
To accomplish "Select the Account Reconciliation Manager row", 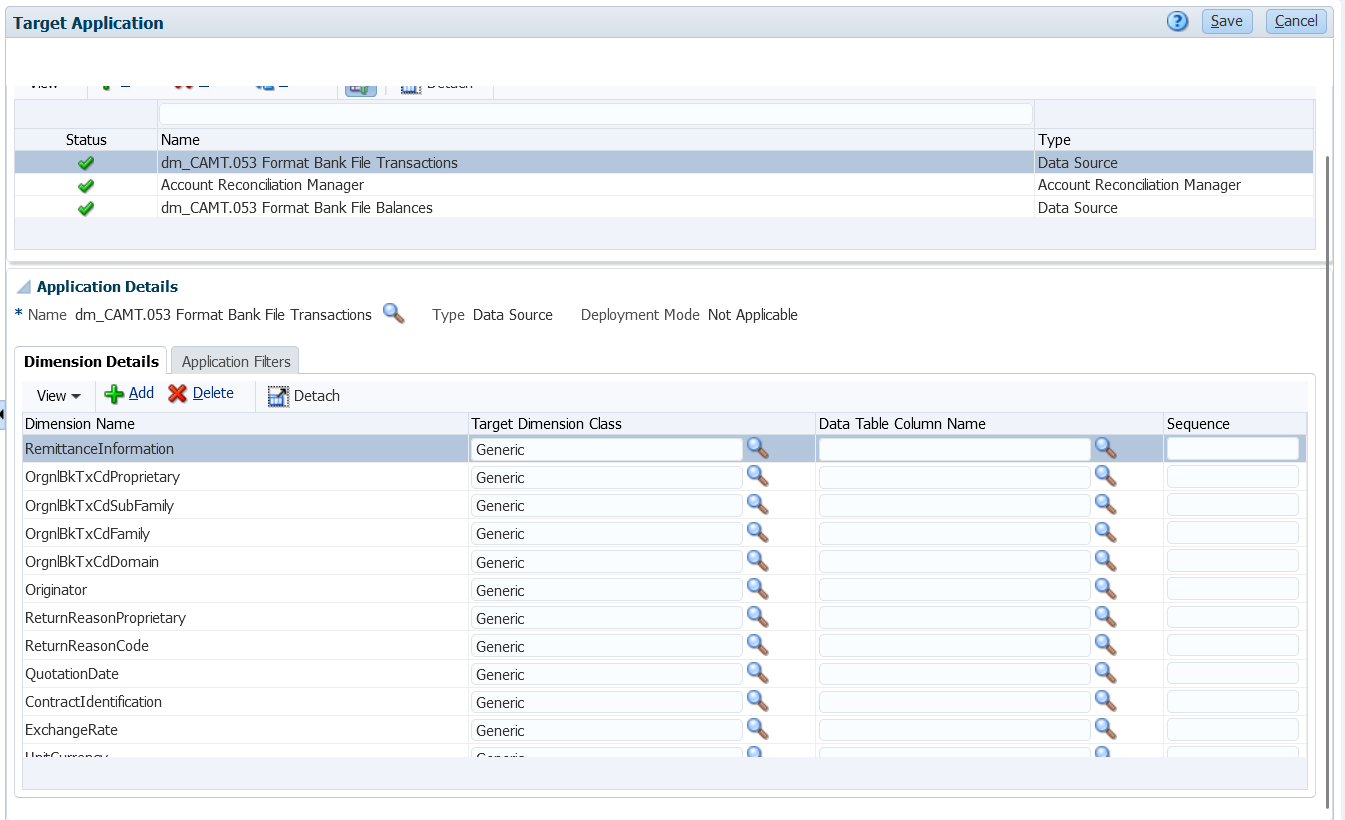I will coord(262,185).
